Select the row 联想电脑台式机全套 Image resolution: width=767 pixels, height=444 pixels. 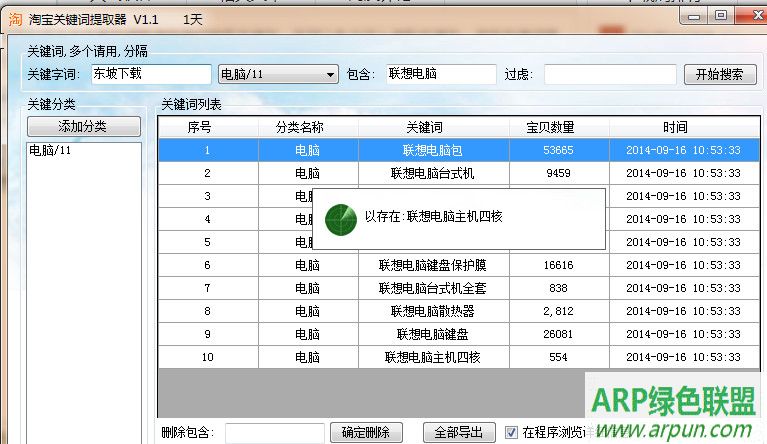click(459, 288)
